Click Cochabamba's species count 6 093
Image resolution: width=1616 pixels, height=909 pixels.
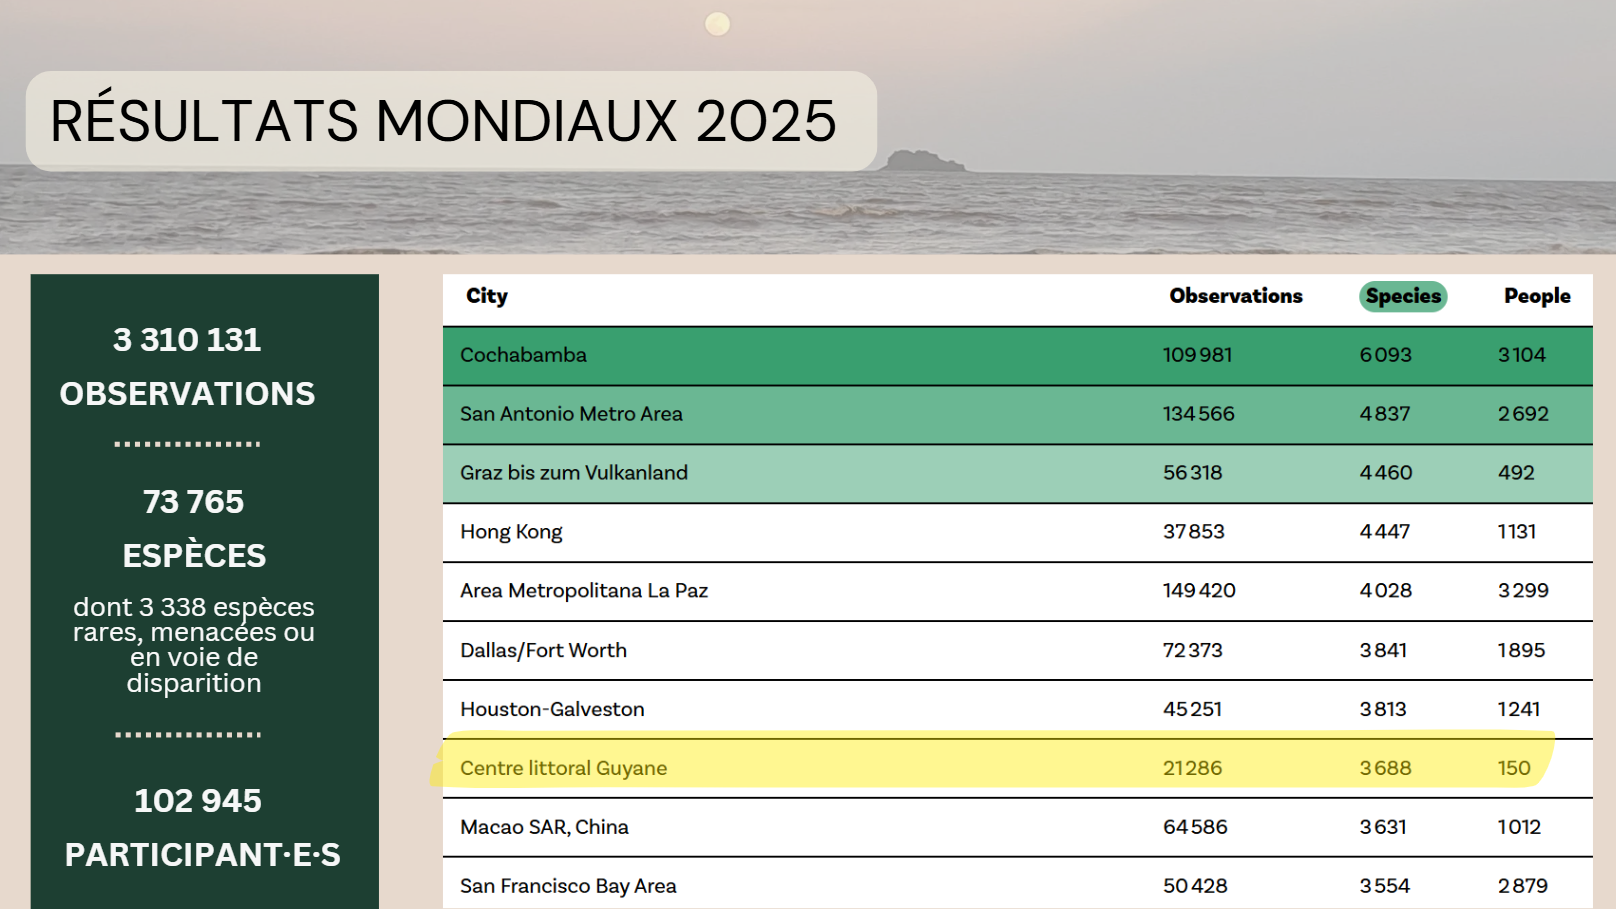coord(1385,355)
